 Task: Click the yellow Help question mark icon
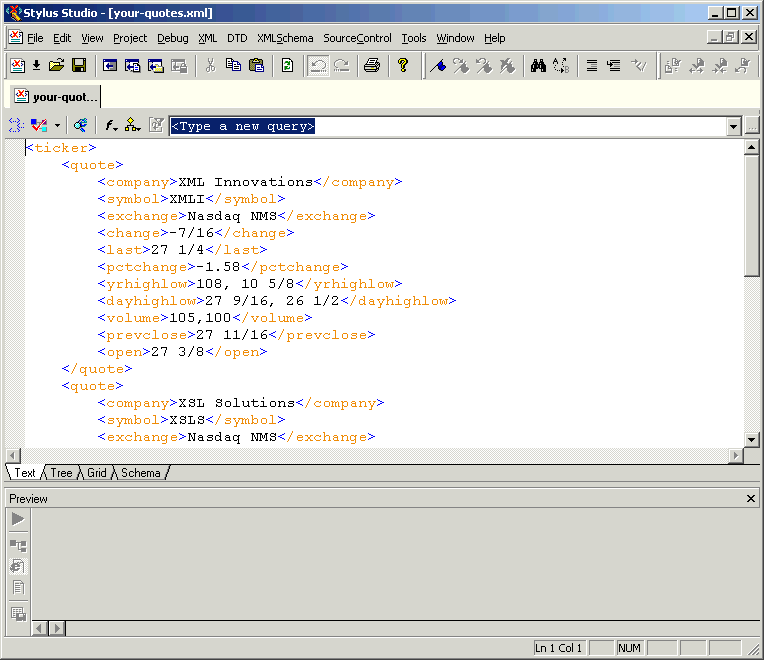tap(403, 66)
